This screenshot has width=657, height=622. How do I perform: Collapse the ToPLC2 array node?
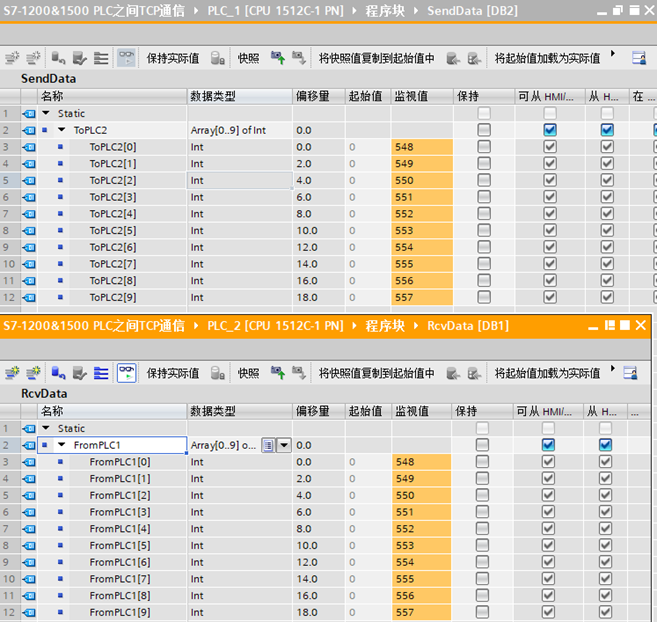62,130
